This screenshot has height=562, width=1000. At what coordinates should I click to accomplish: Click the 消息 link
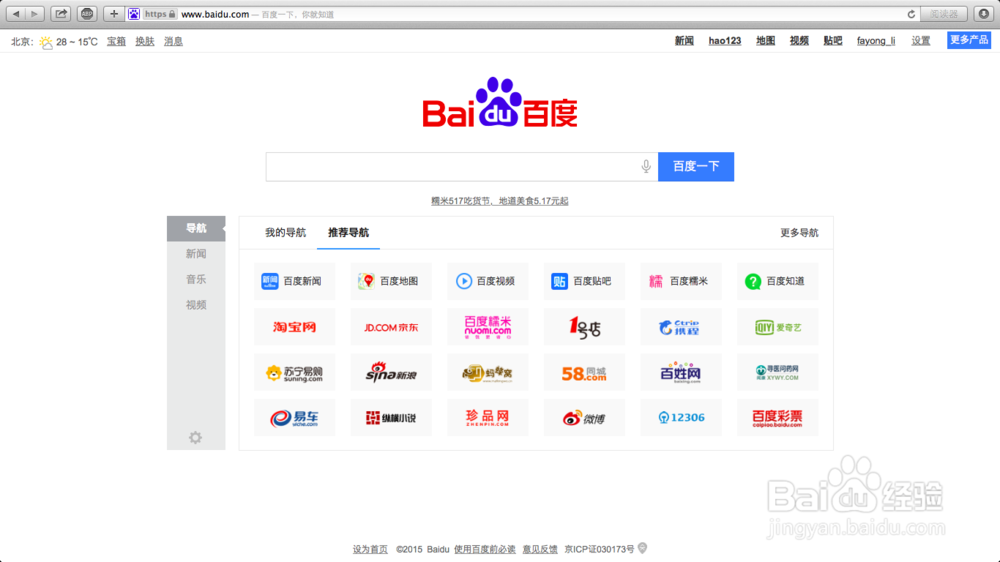tap(173, 41)
